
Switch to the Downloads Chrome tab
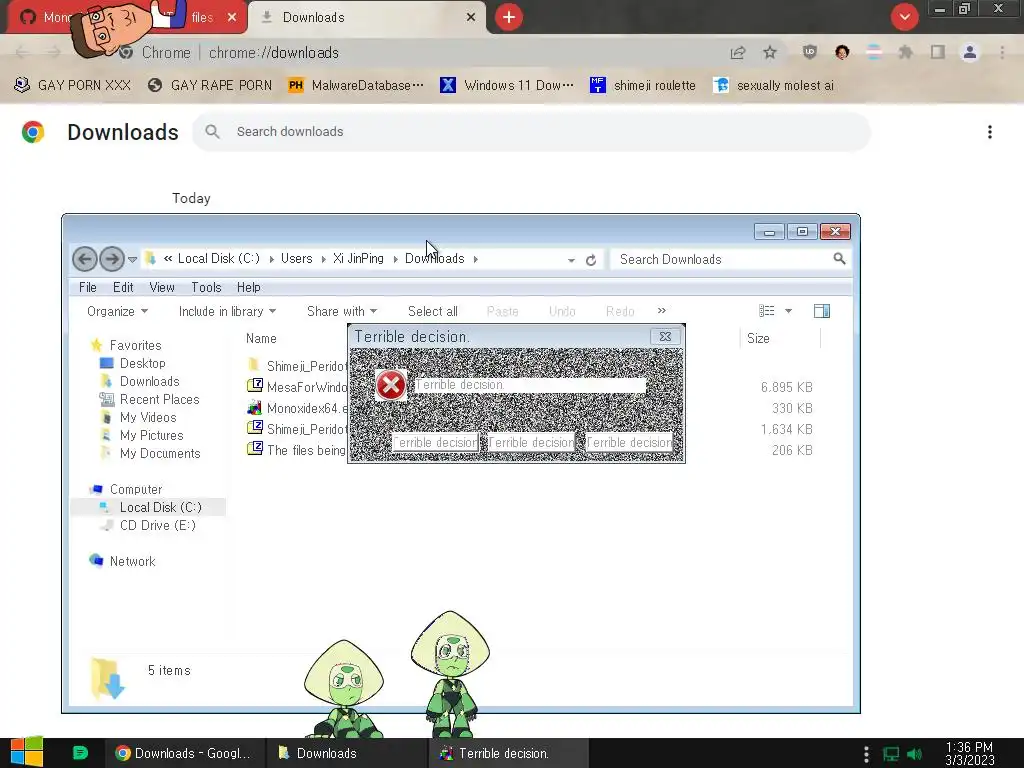pyautogui.click(x=367, y=17)
